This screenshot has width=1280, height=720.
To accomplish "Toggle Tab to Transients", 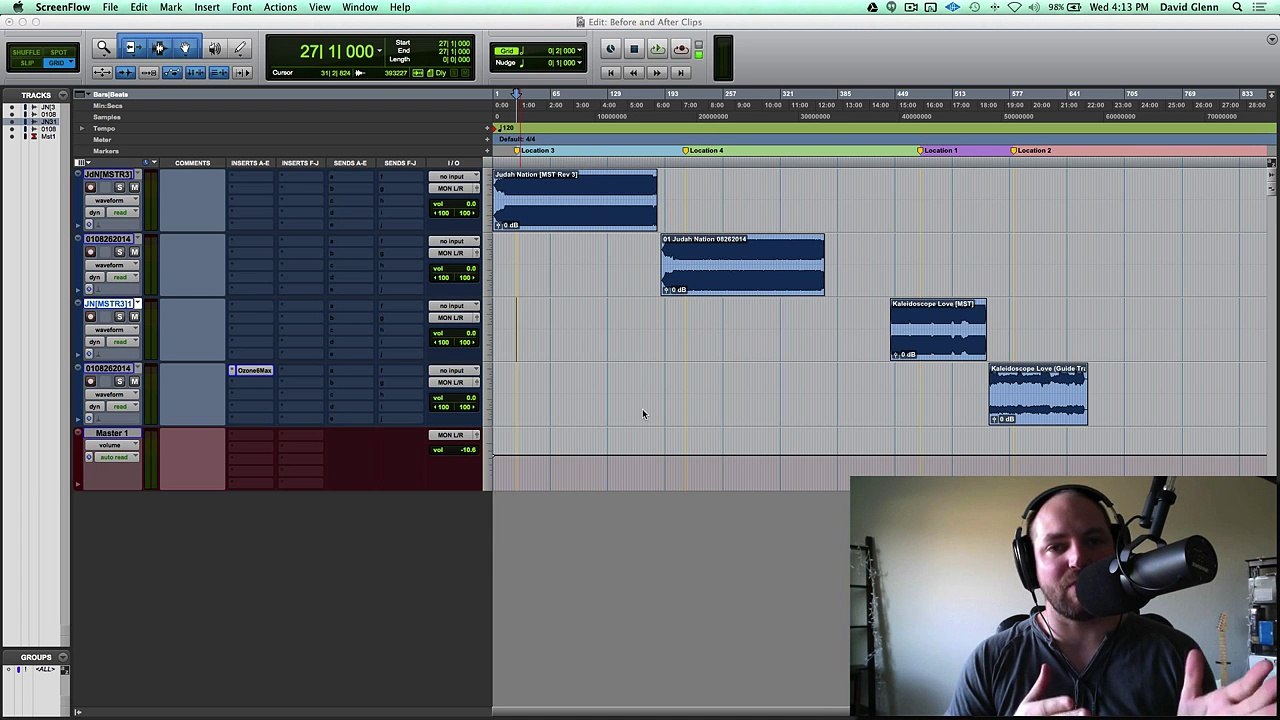I will [125, 73].
